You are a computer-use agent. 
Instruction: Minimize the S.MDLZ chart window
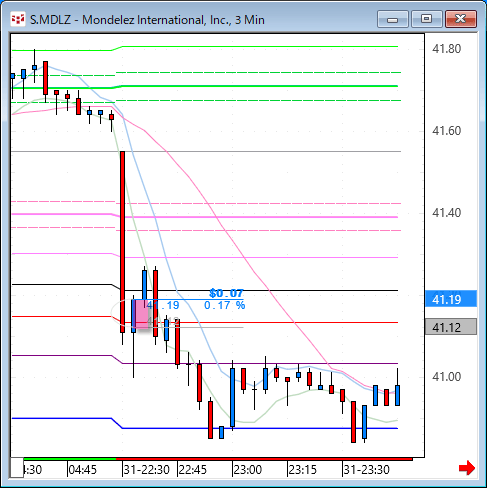(x=393, y=19)
